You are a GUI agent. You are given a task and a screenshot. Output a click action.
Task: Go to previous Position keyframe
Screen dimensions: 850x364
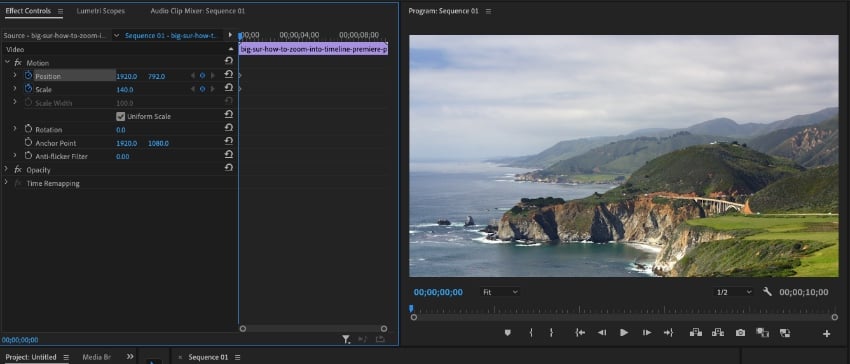192,76
